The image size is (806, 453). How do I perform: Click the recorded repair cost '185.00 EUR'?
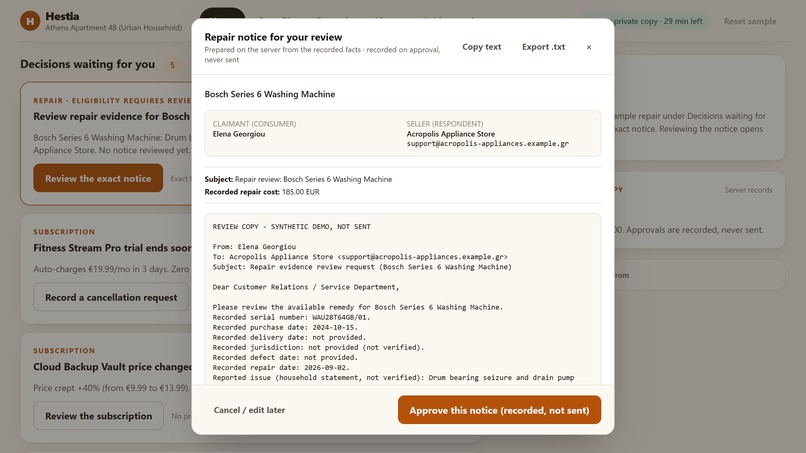pyautogui.click(x=301, y=192)
